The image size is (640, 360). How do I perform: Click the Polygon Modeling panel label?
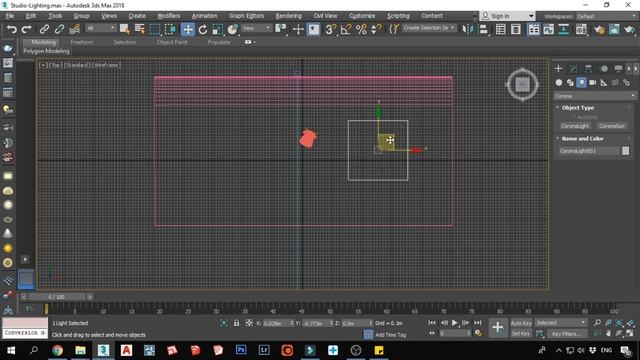[x=46, y=51]
